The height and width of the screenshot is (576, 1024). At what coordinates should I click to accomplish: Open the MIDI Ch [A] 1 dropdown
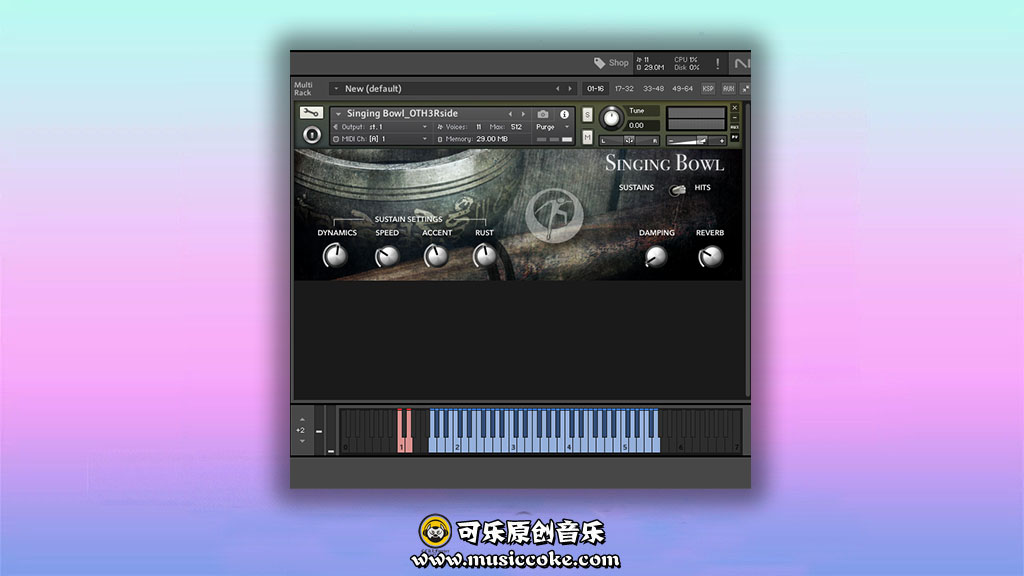pyautogui.click(x=424, y=139)
